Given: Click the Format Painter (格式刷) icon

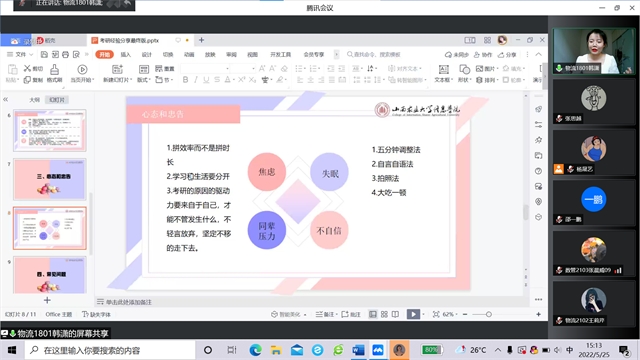Looking at the screenshot, I should (x=54, y=69).
